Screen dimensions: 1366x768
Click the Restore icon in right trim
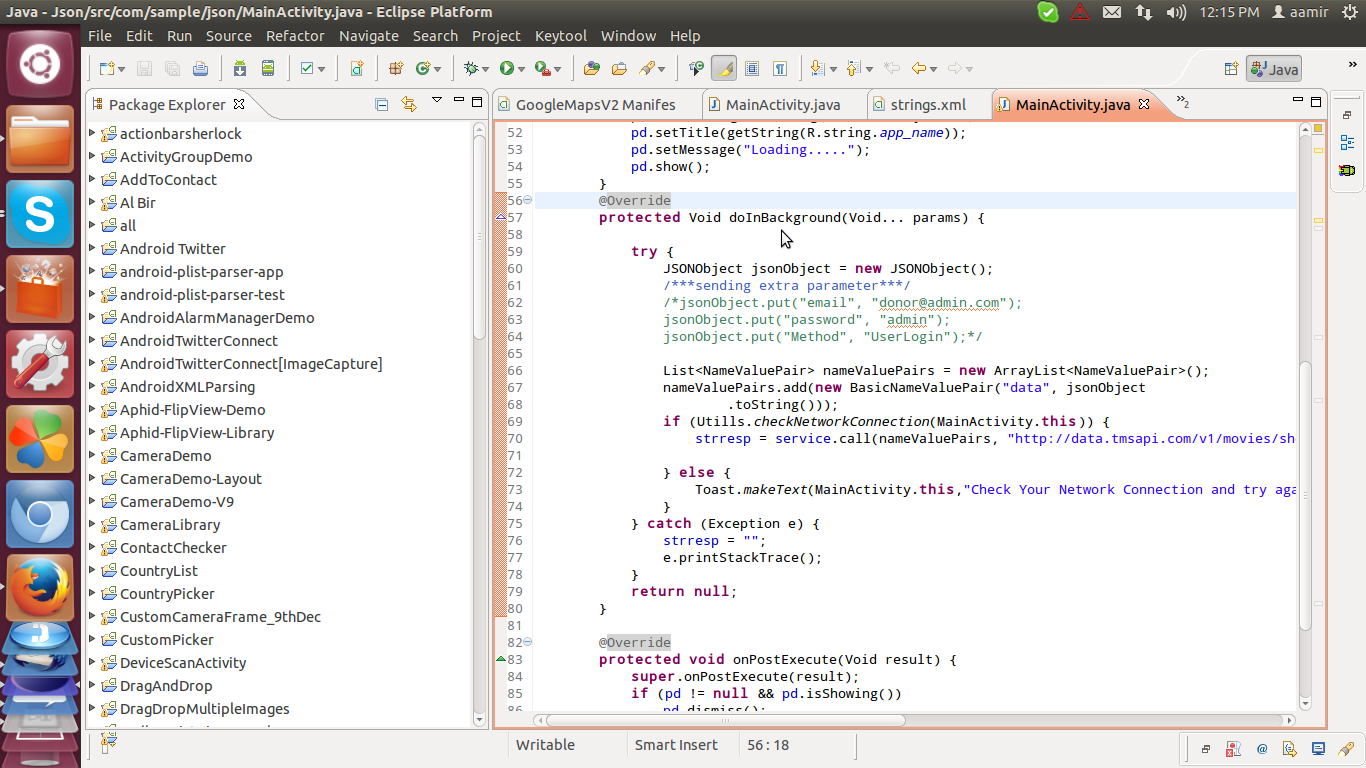[1347, 115]
